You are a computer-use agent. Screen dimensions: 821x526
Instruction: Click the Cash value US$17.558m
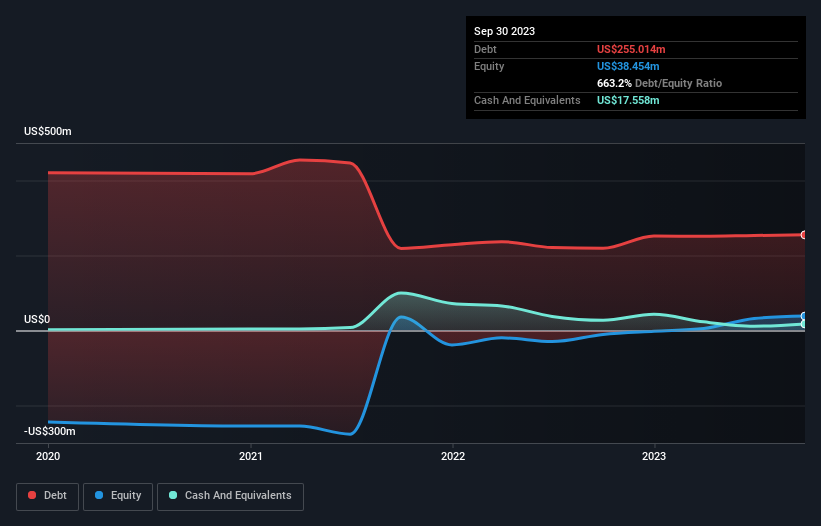tap(628, 100)
